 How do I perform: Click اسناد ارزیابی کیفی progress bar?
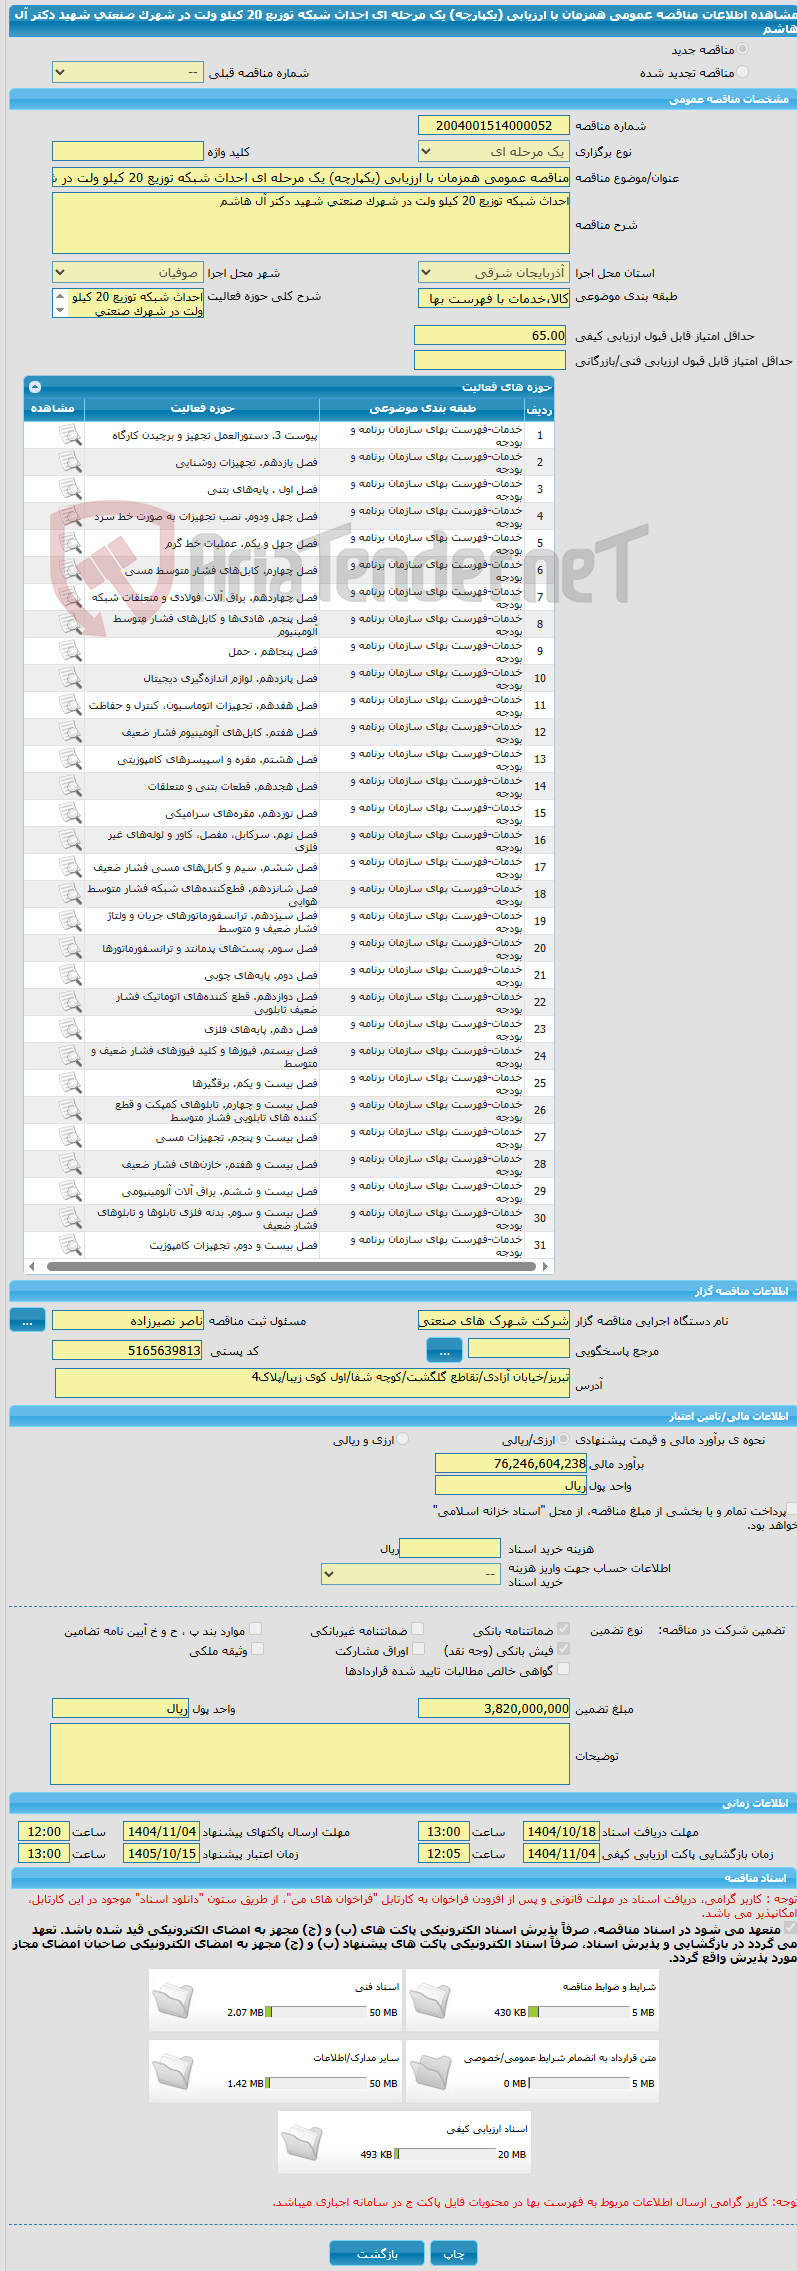tap(445, 2154)
